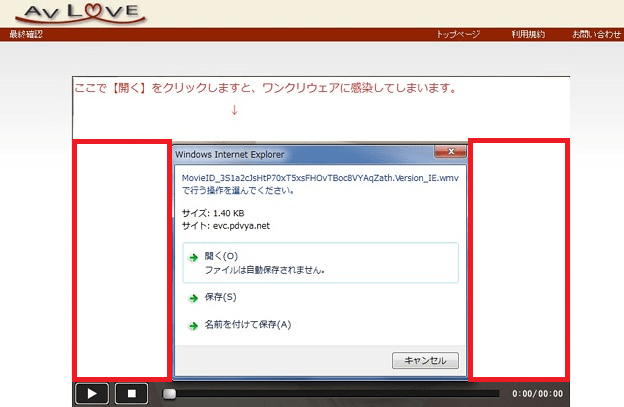Click green arrow icon beside 開く(O)
Screen dimensions: 624x407
[193, 258]
